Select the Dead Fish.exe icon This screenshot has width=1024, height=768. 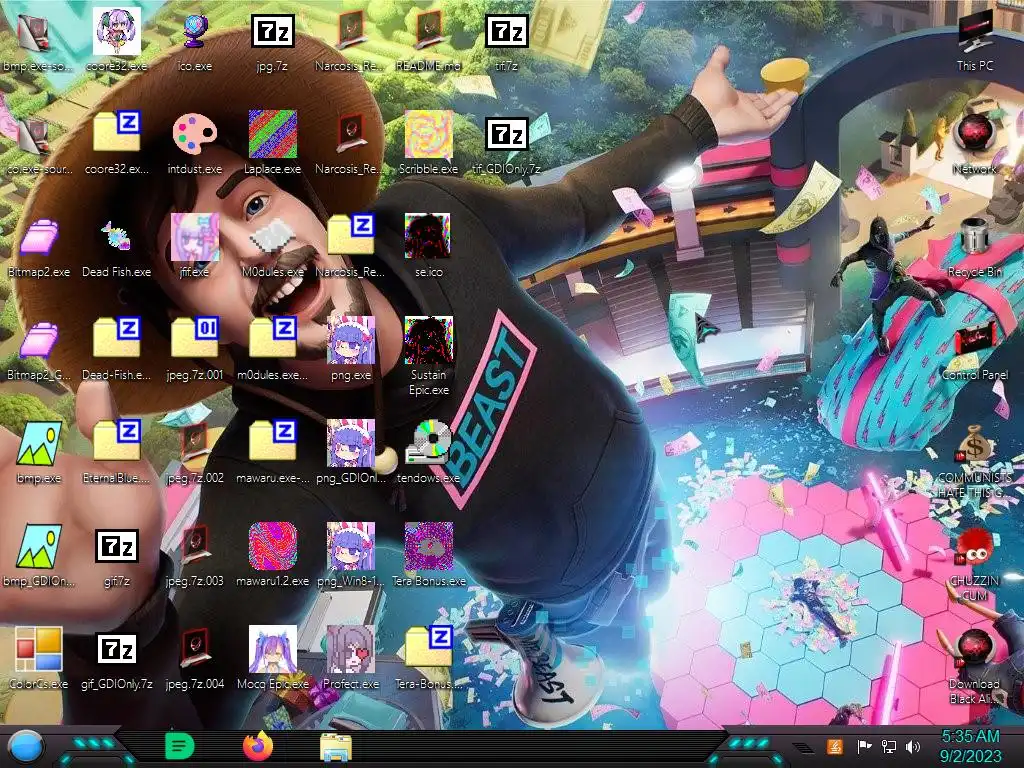117,236
